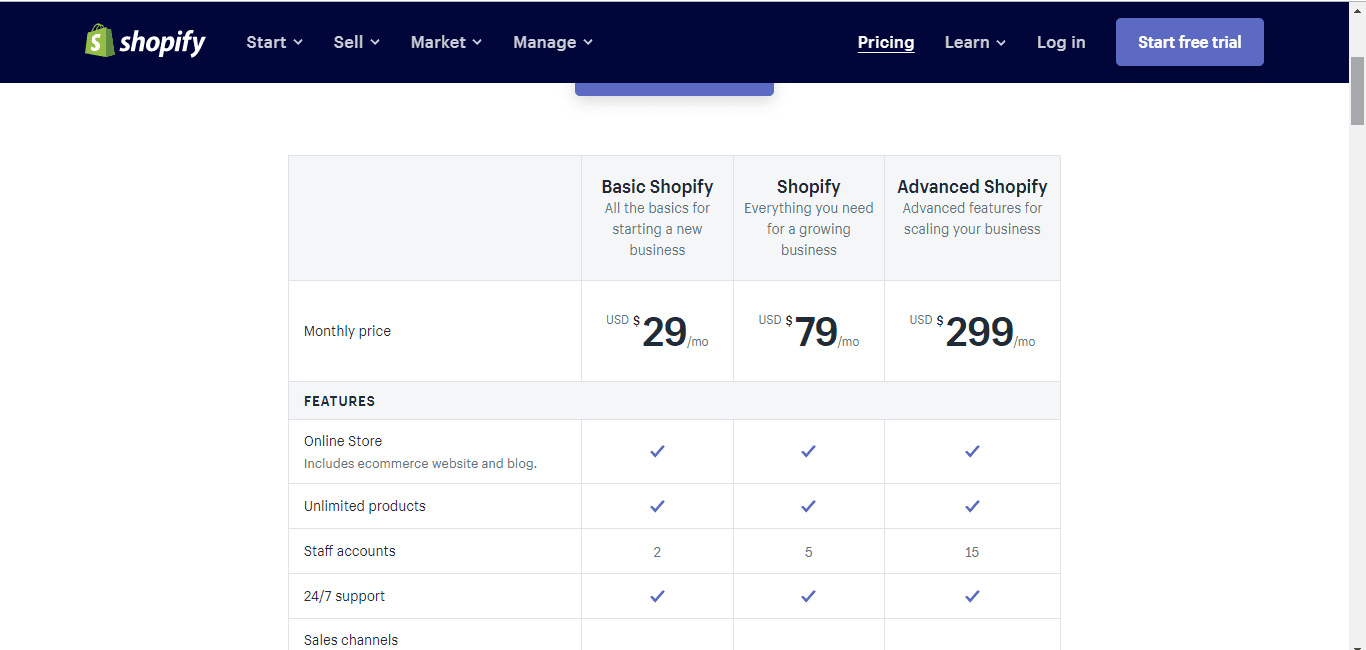Image resolution: width=1366 pixels, height=650 pixels.
Task: Click the Online Store feature label
Action: (343, 441)
